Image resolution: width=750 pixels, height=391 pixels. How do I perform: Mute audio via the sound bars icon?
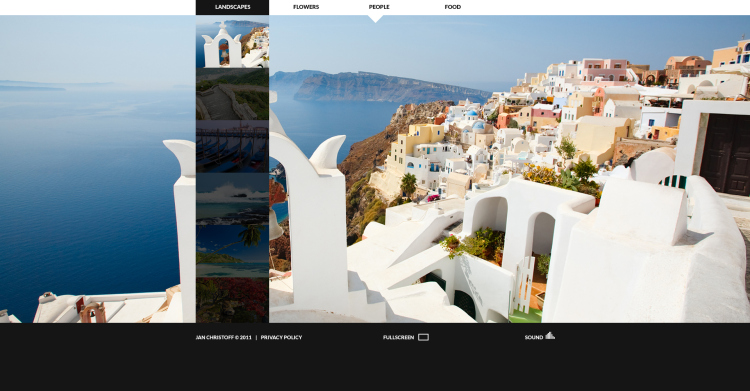tap(550, 336)
